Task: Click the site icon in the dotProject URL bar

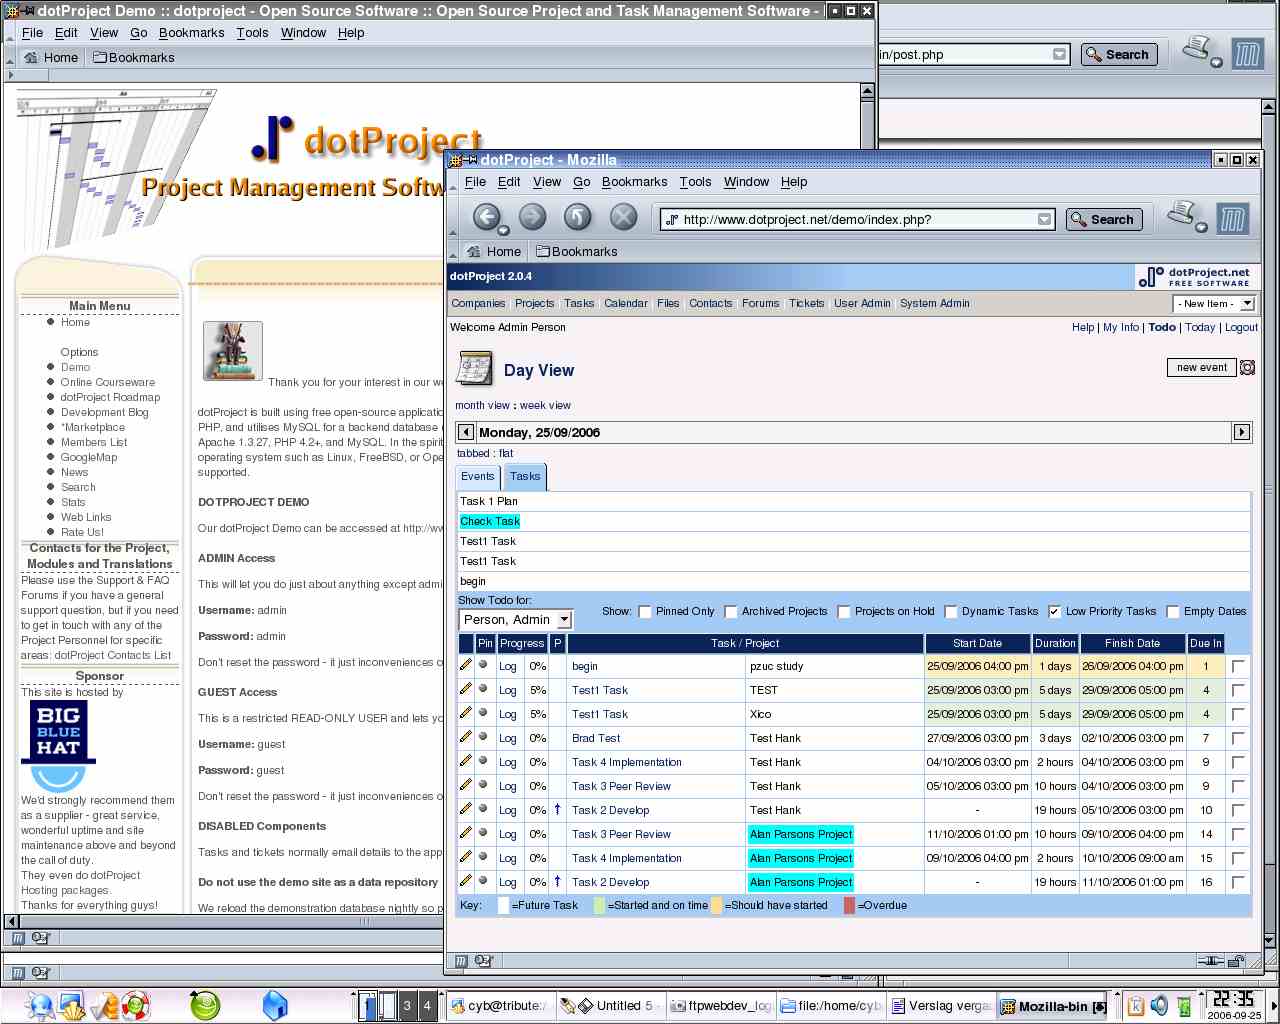Action: point(672,220)
